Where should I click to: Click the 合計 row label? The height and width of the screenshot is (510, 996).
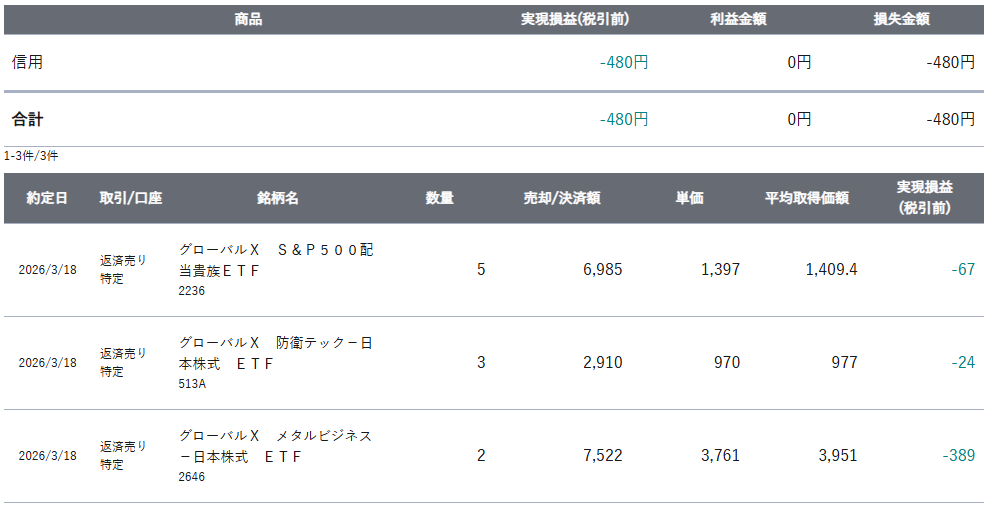(x=27, y=119)
